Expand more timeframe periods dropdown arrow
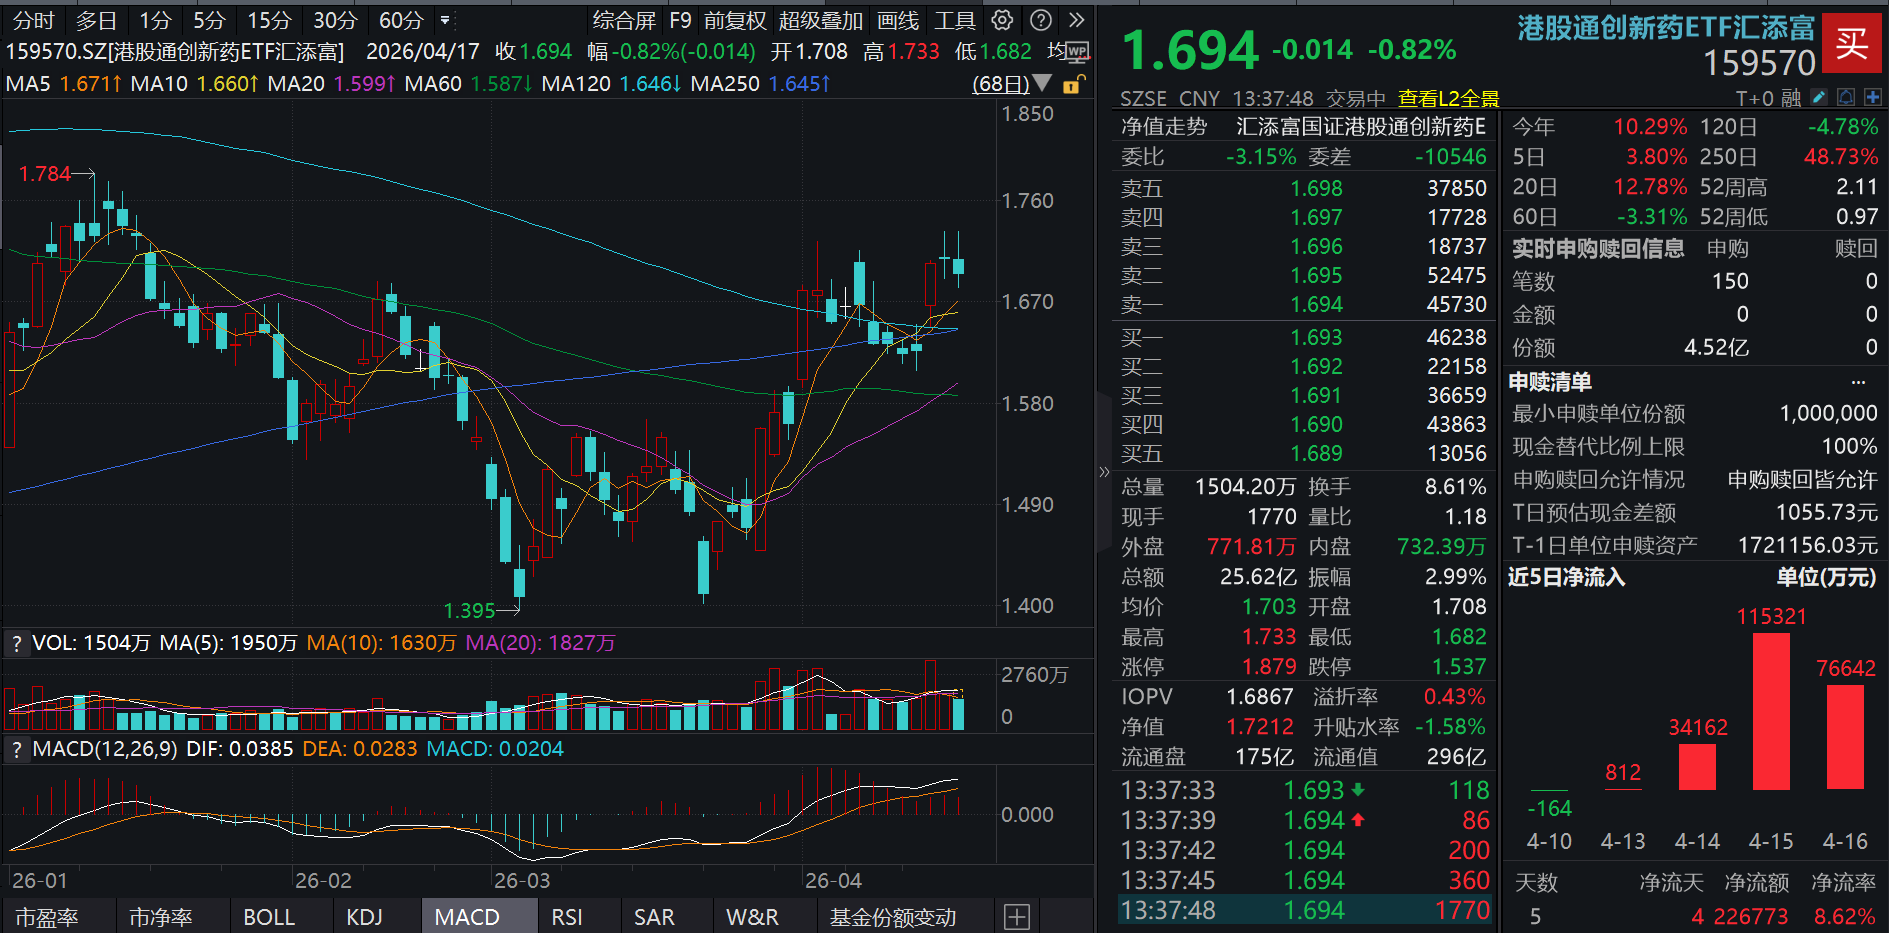This screenshot has height=933, width=1889. tap(445, 20)
